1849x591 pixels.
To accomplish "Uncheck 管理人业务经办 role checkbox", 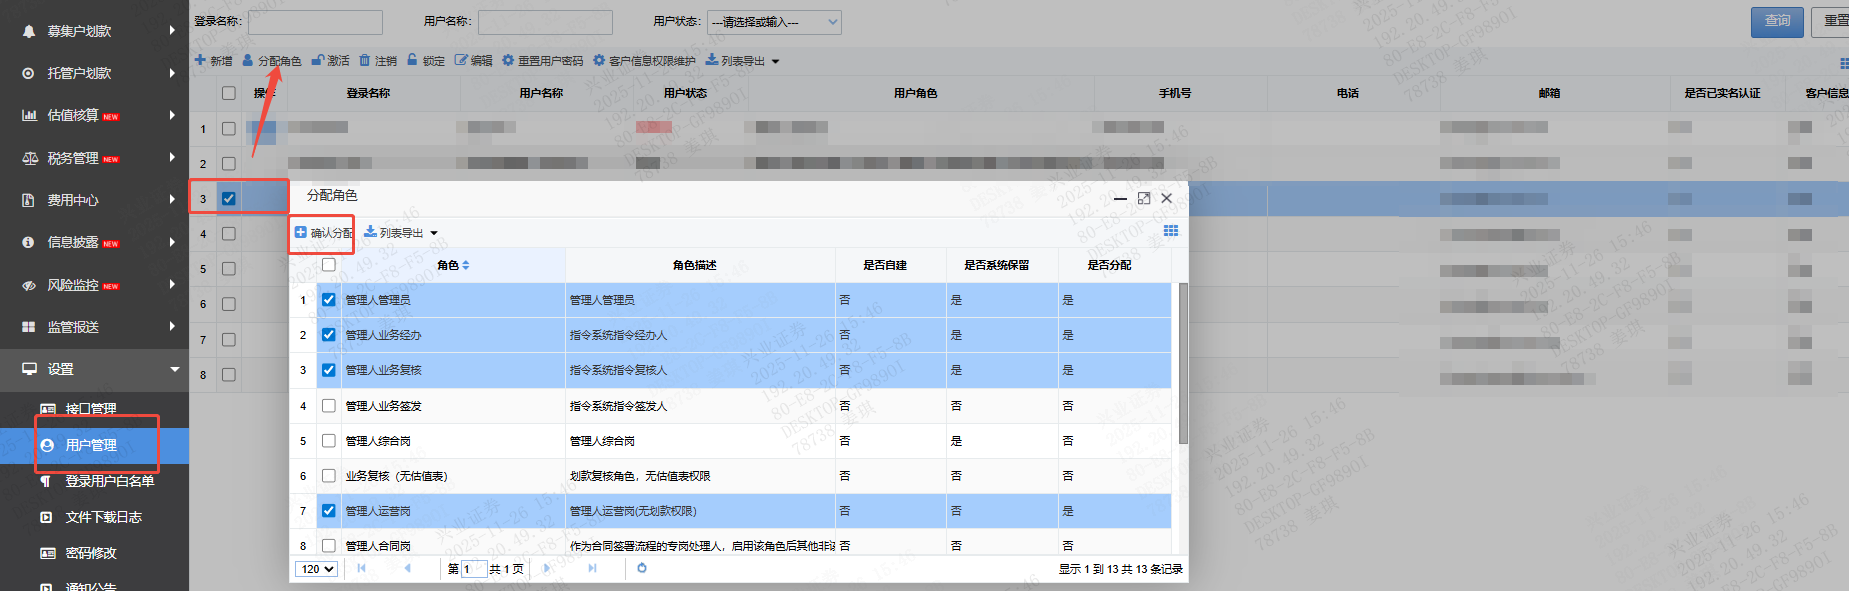I will click(x=328, y=335).
